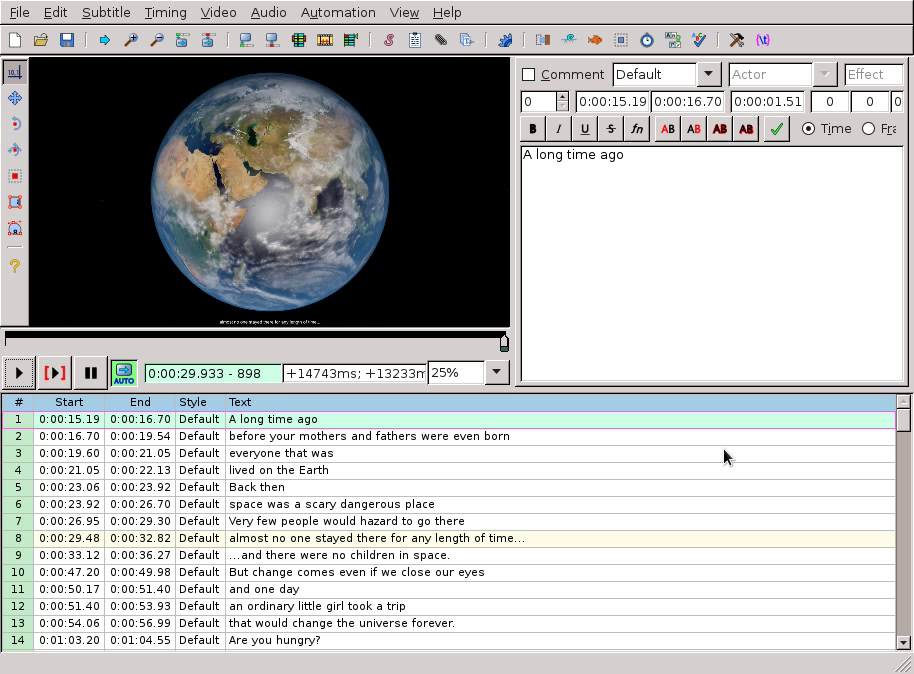The image size is (914, 674).
Task: Commit changes with the green checkmark
Action: (x=776, y=128)
